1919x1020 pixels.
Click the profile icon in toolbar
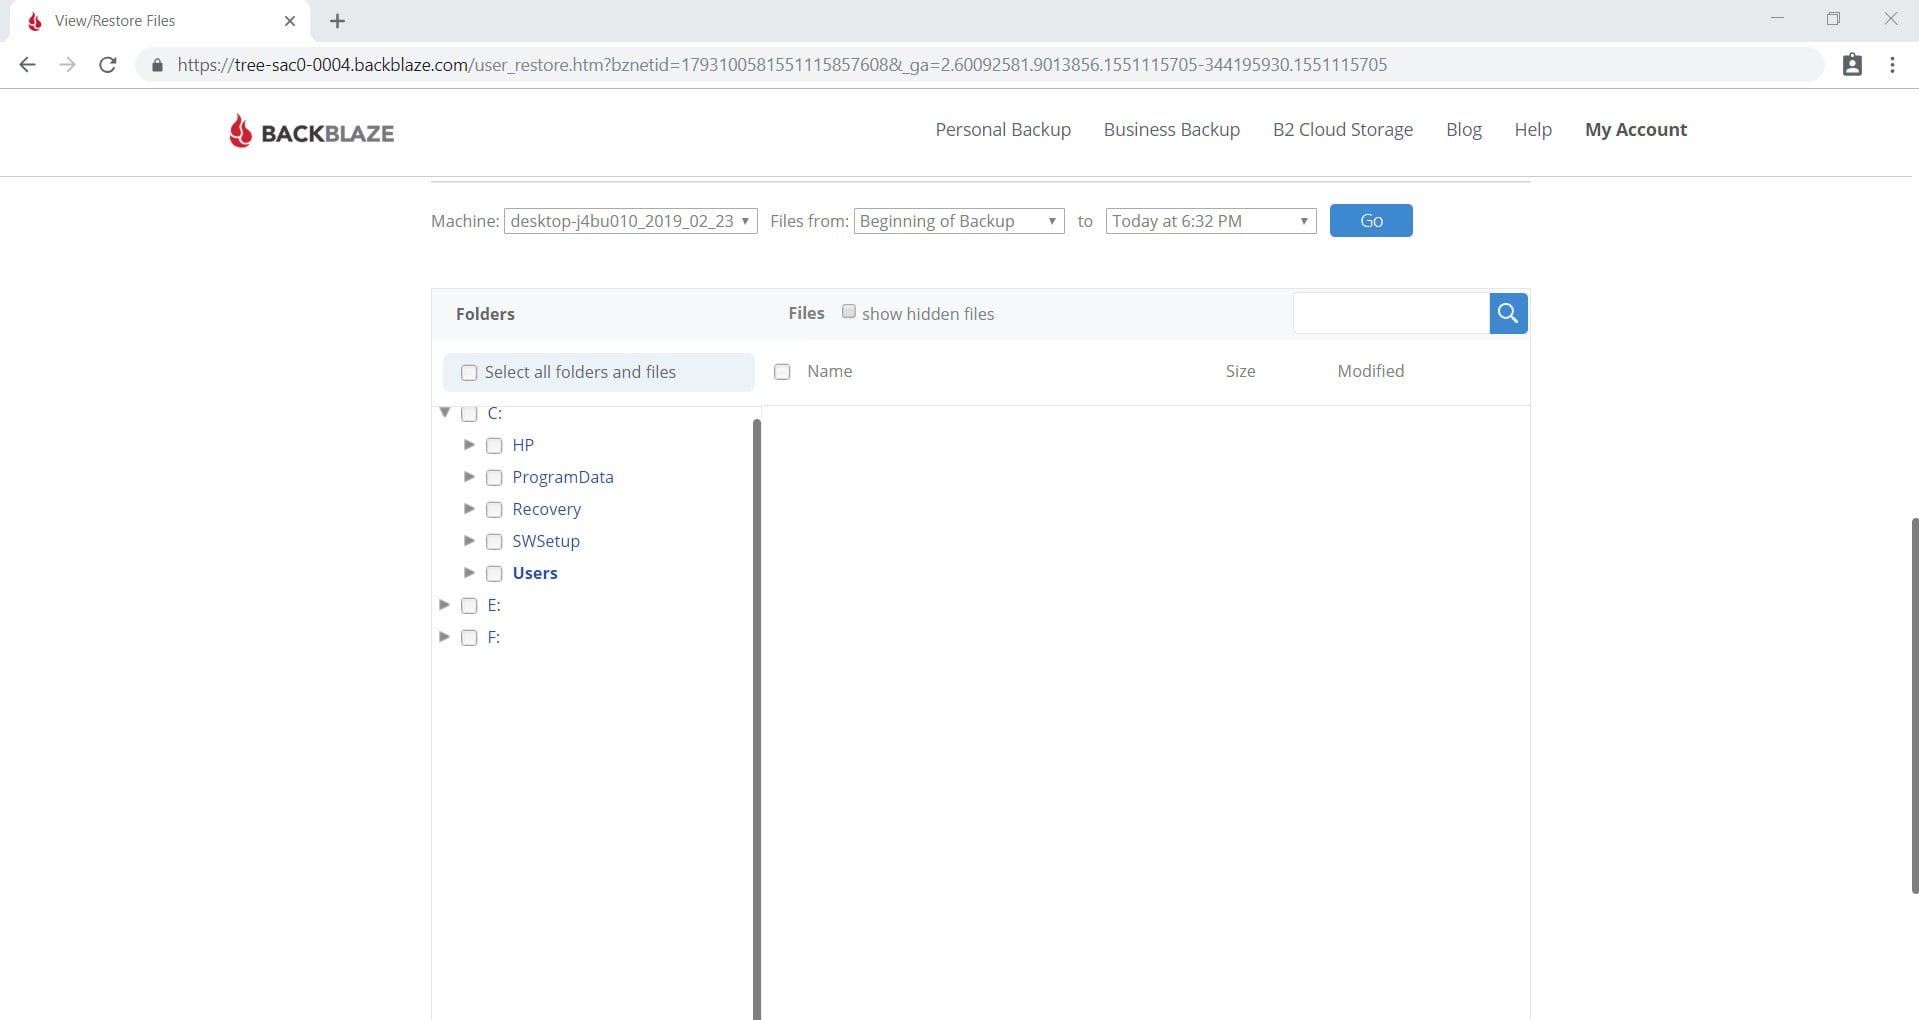coord(1852,65)
